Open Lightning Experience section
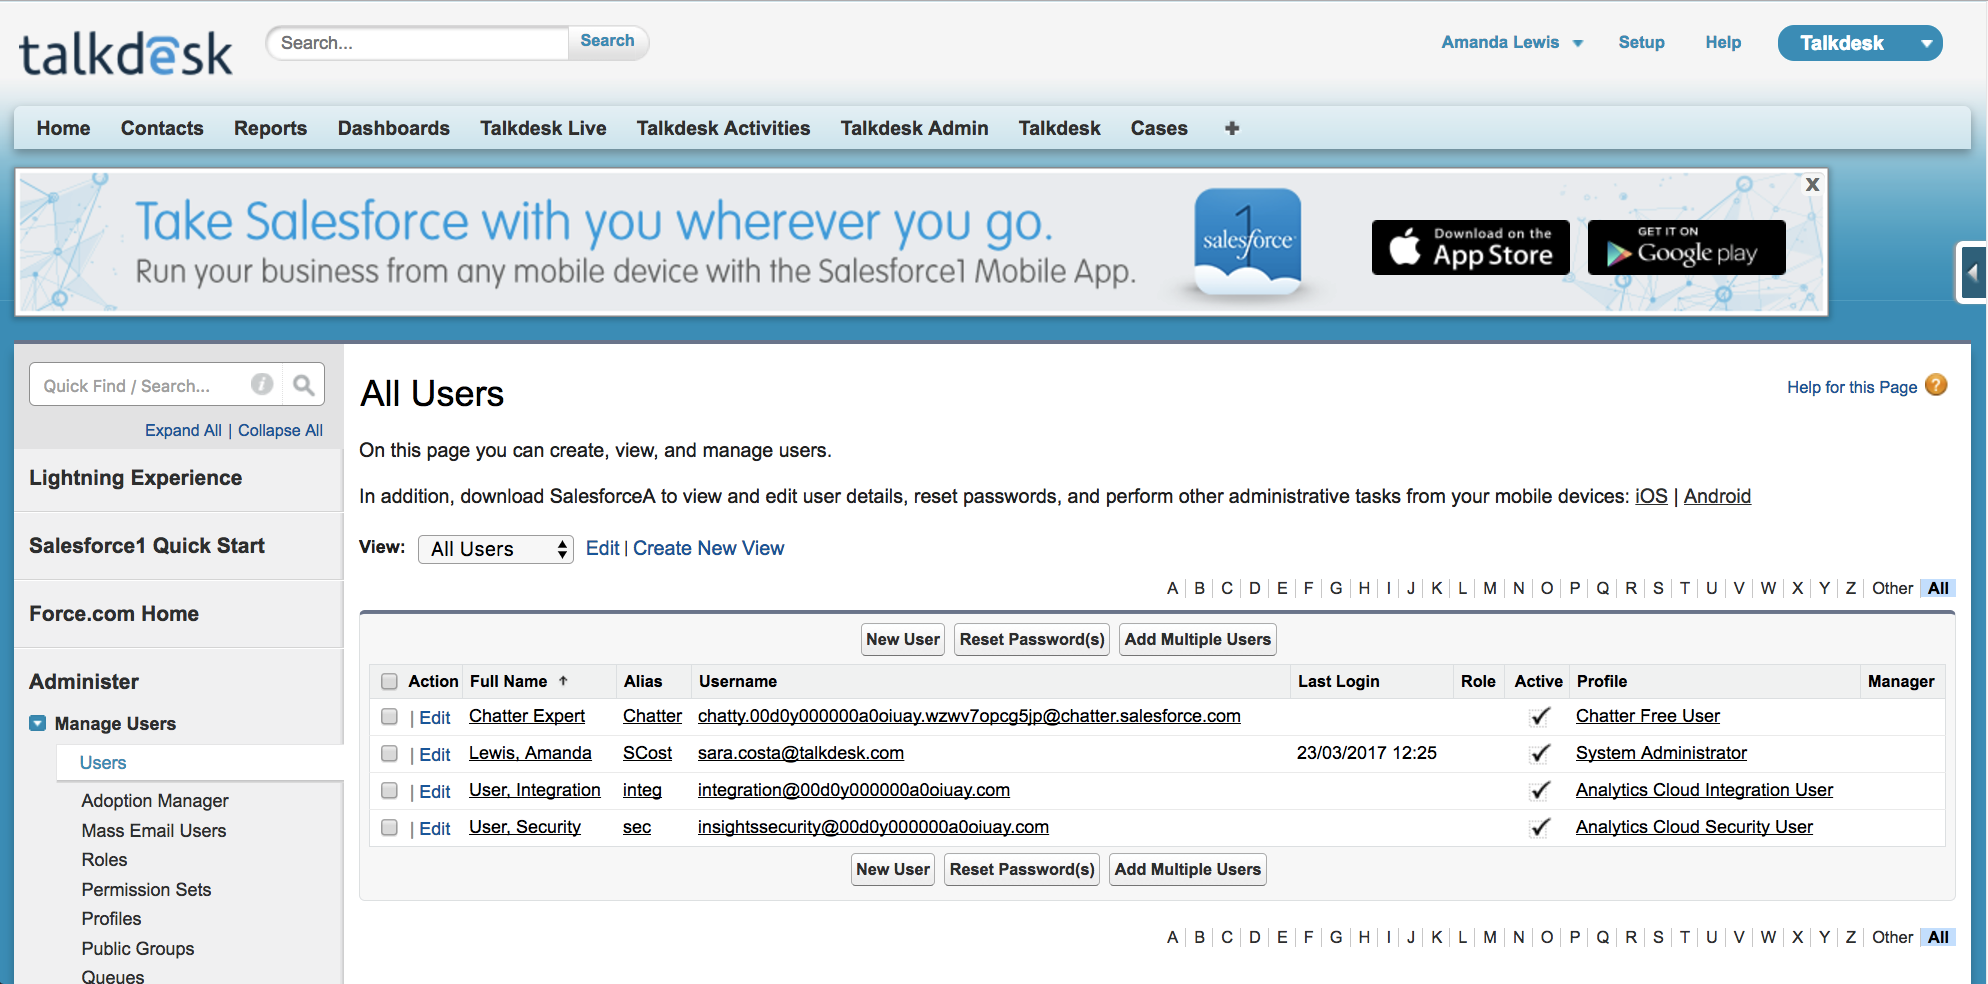Screen dimensions: 1988x984 [x=135, y=478]
